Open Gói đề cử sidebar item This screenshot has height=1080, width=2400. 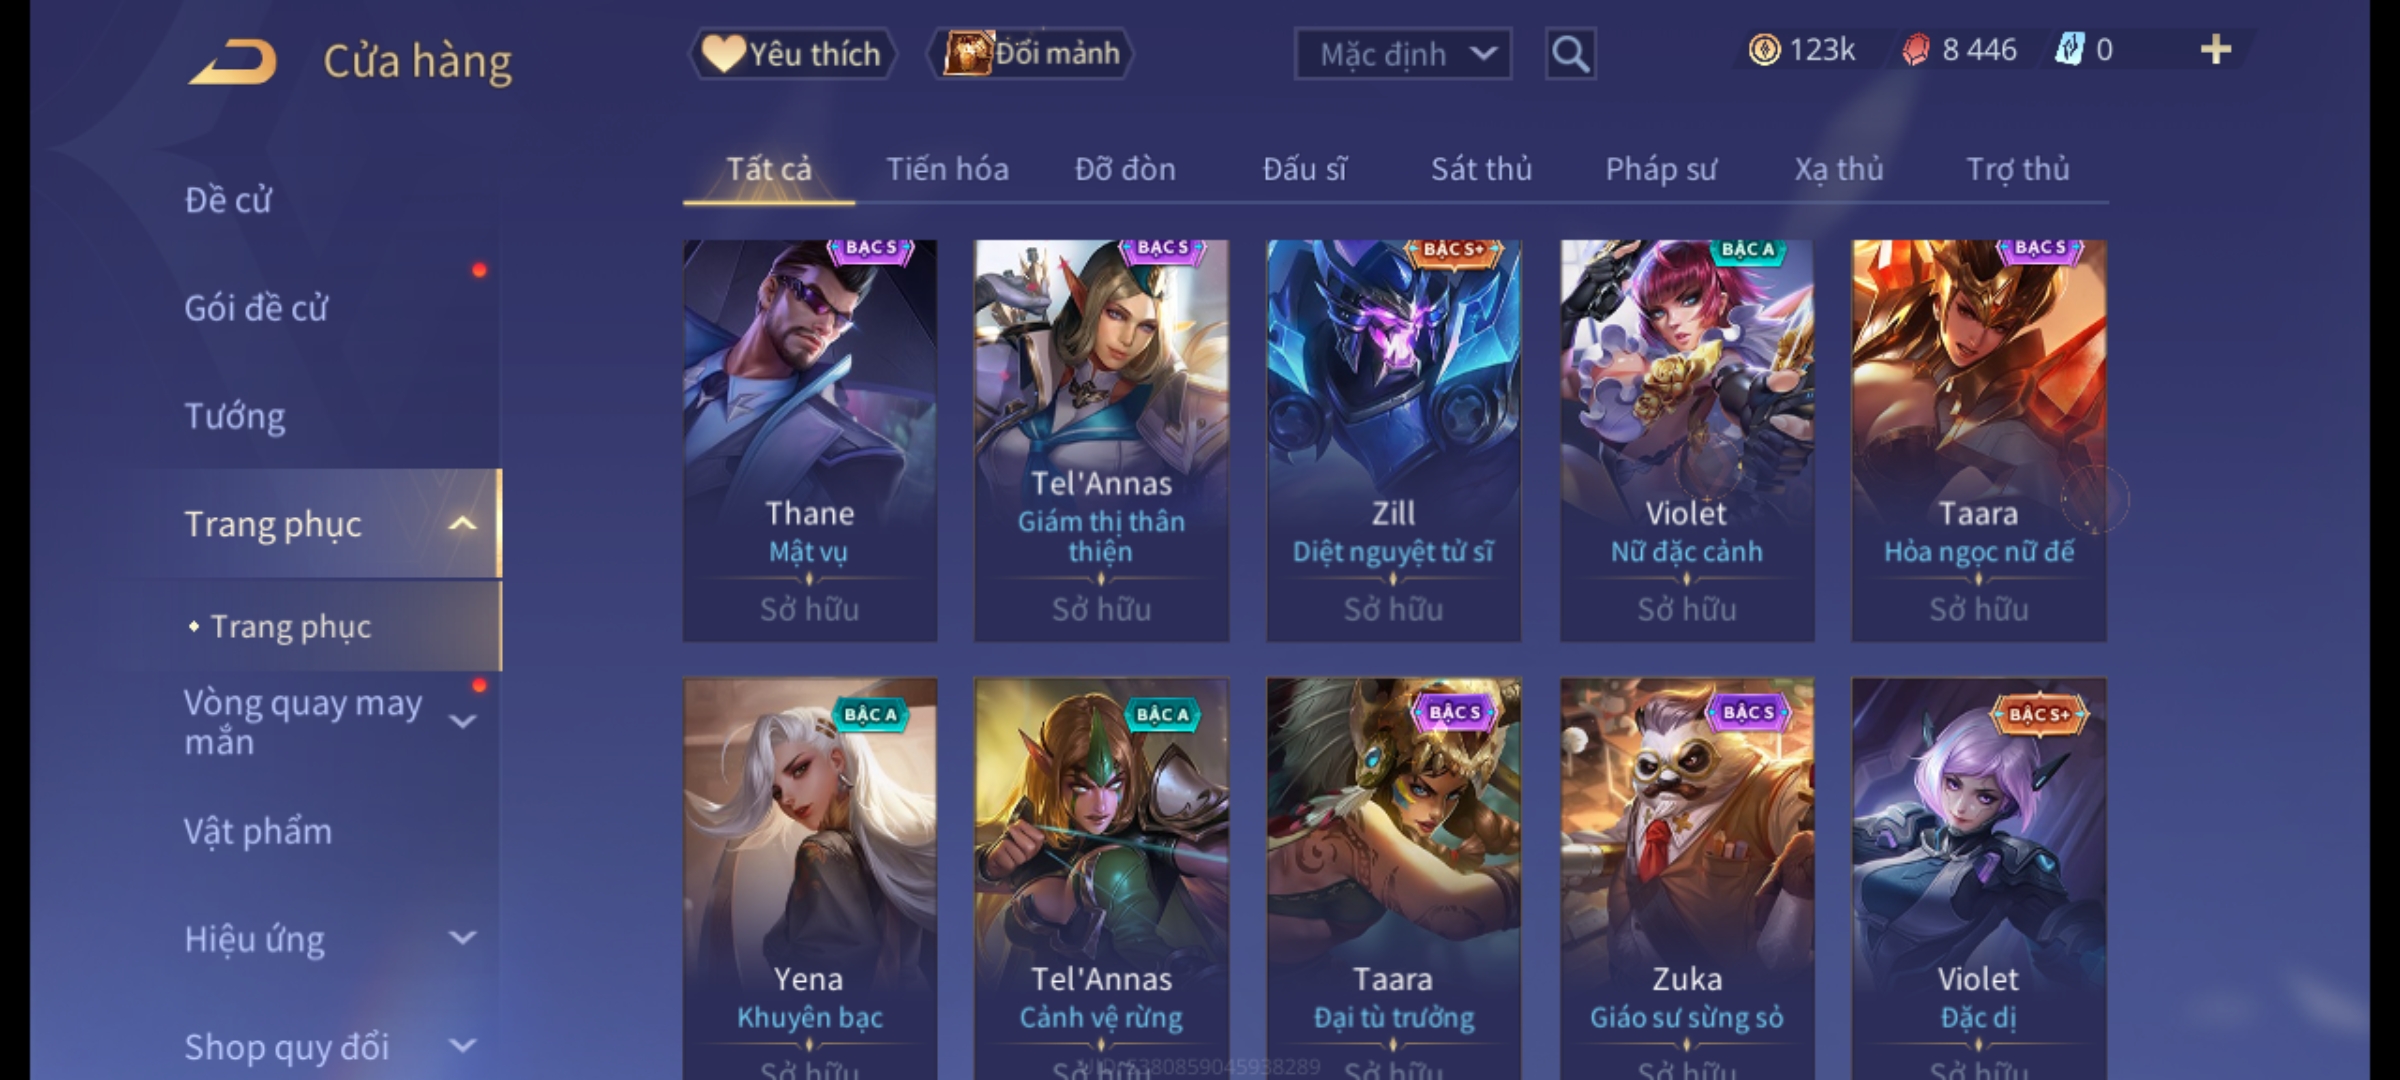pyautogui.click(x=256, y=308)
